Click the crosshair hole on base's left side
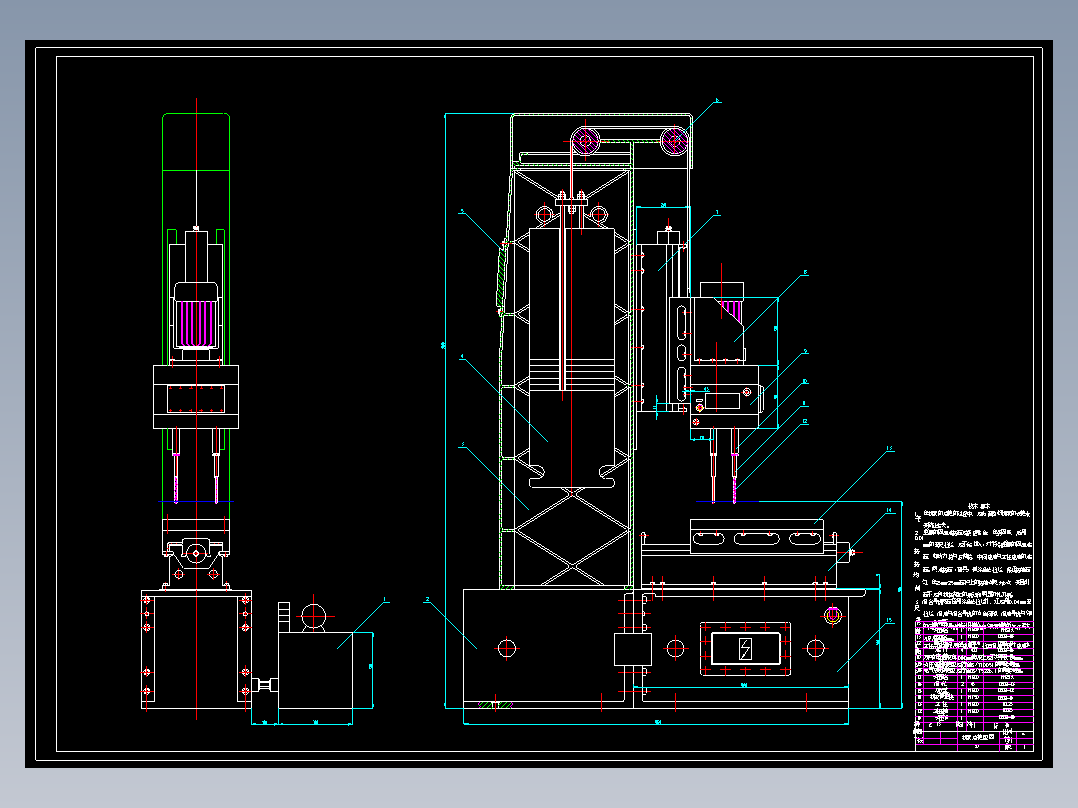The height and width of the screenshot is (808, 1078). (507, 648)
